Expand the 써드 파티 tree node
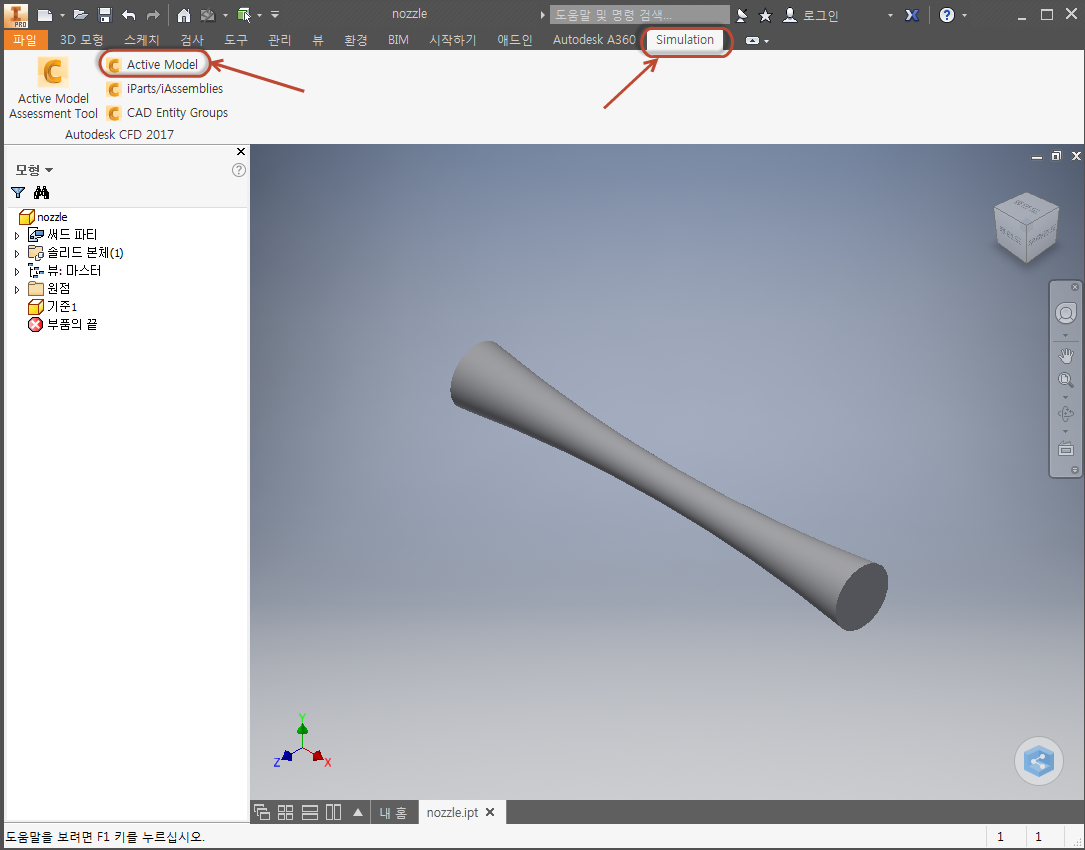This screenshot has width=1085, height=850. pos(17,236)
